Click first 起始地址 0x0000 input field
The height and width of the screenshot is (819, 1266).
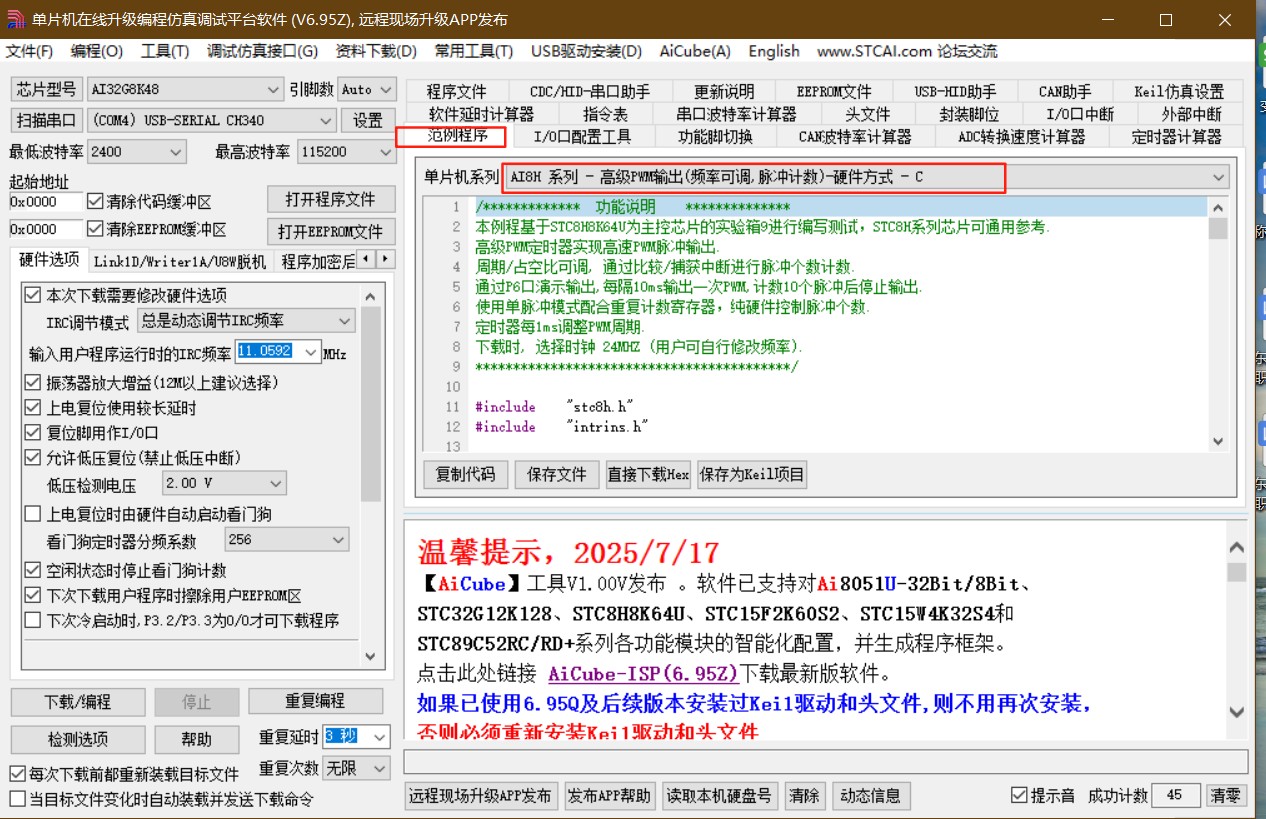(x=46, y=201)
